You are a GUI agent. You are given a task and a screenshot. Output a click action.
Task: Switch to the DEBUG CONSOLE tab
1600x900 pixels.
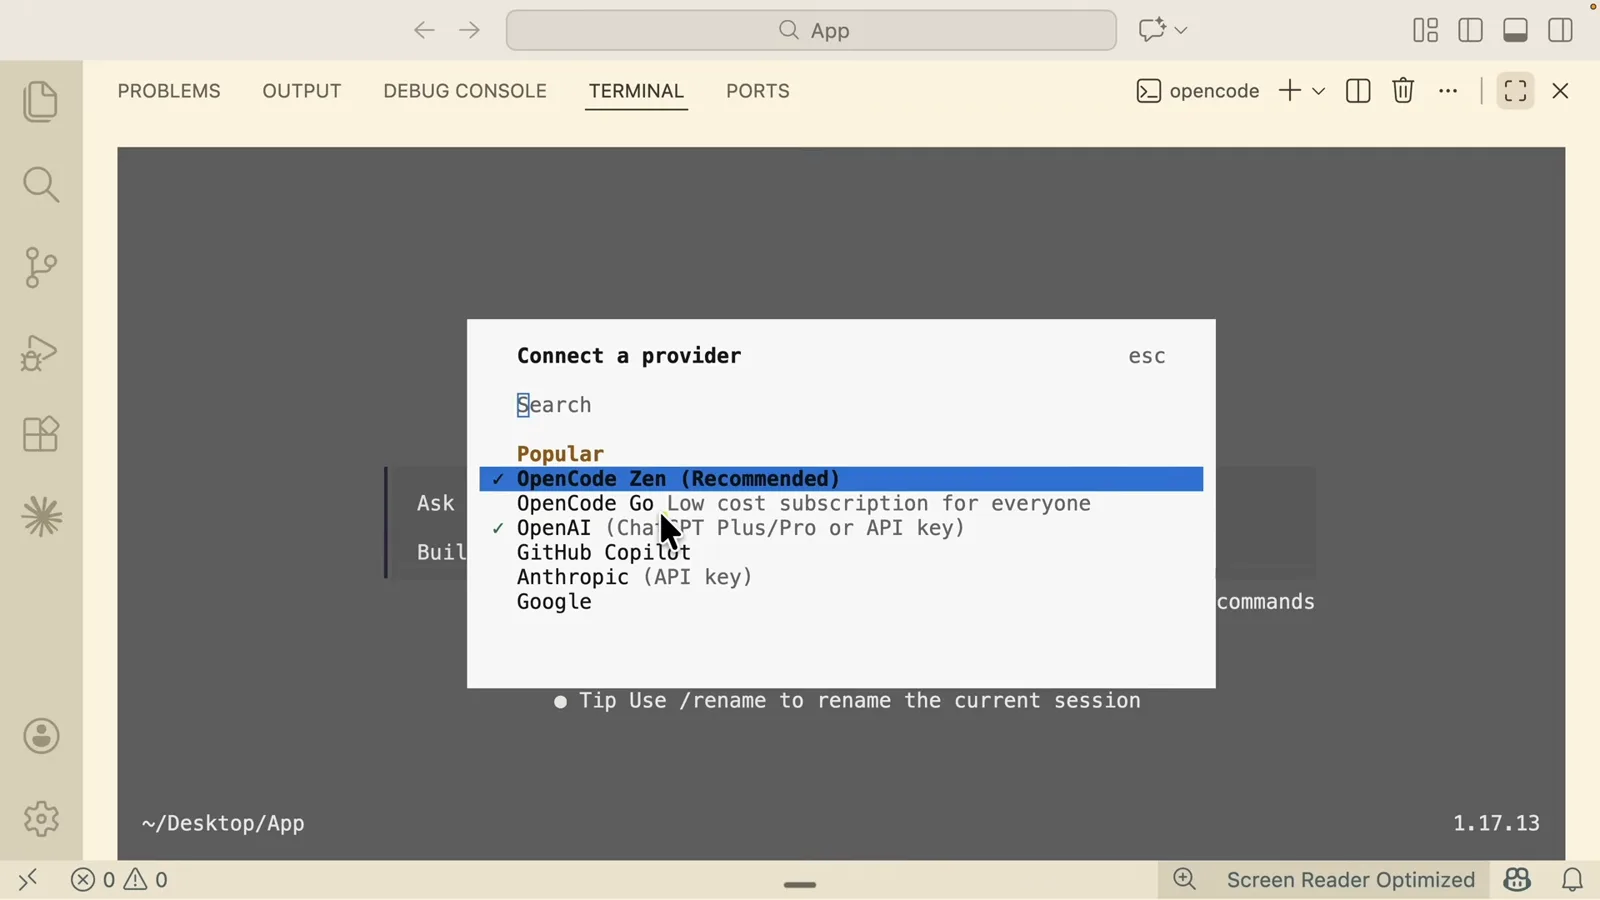point(465,91)
